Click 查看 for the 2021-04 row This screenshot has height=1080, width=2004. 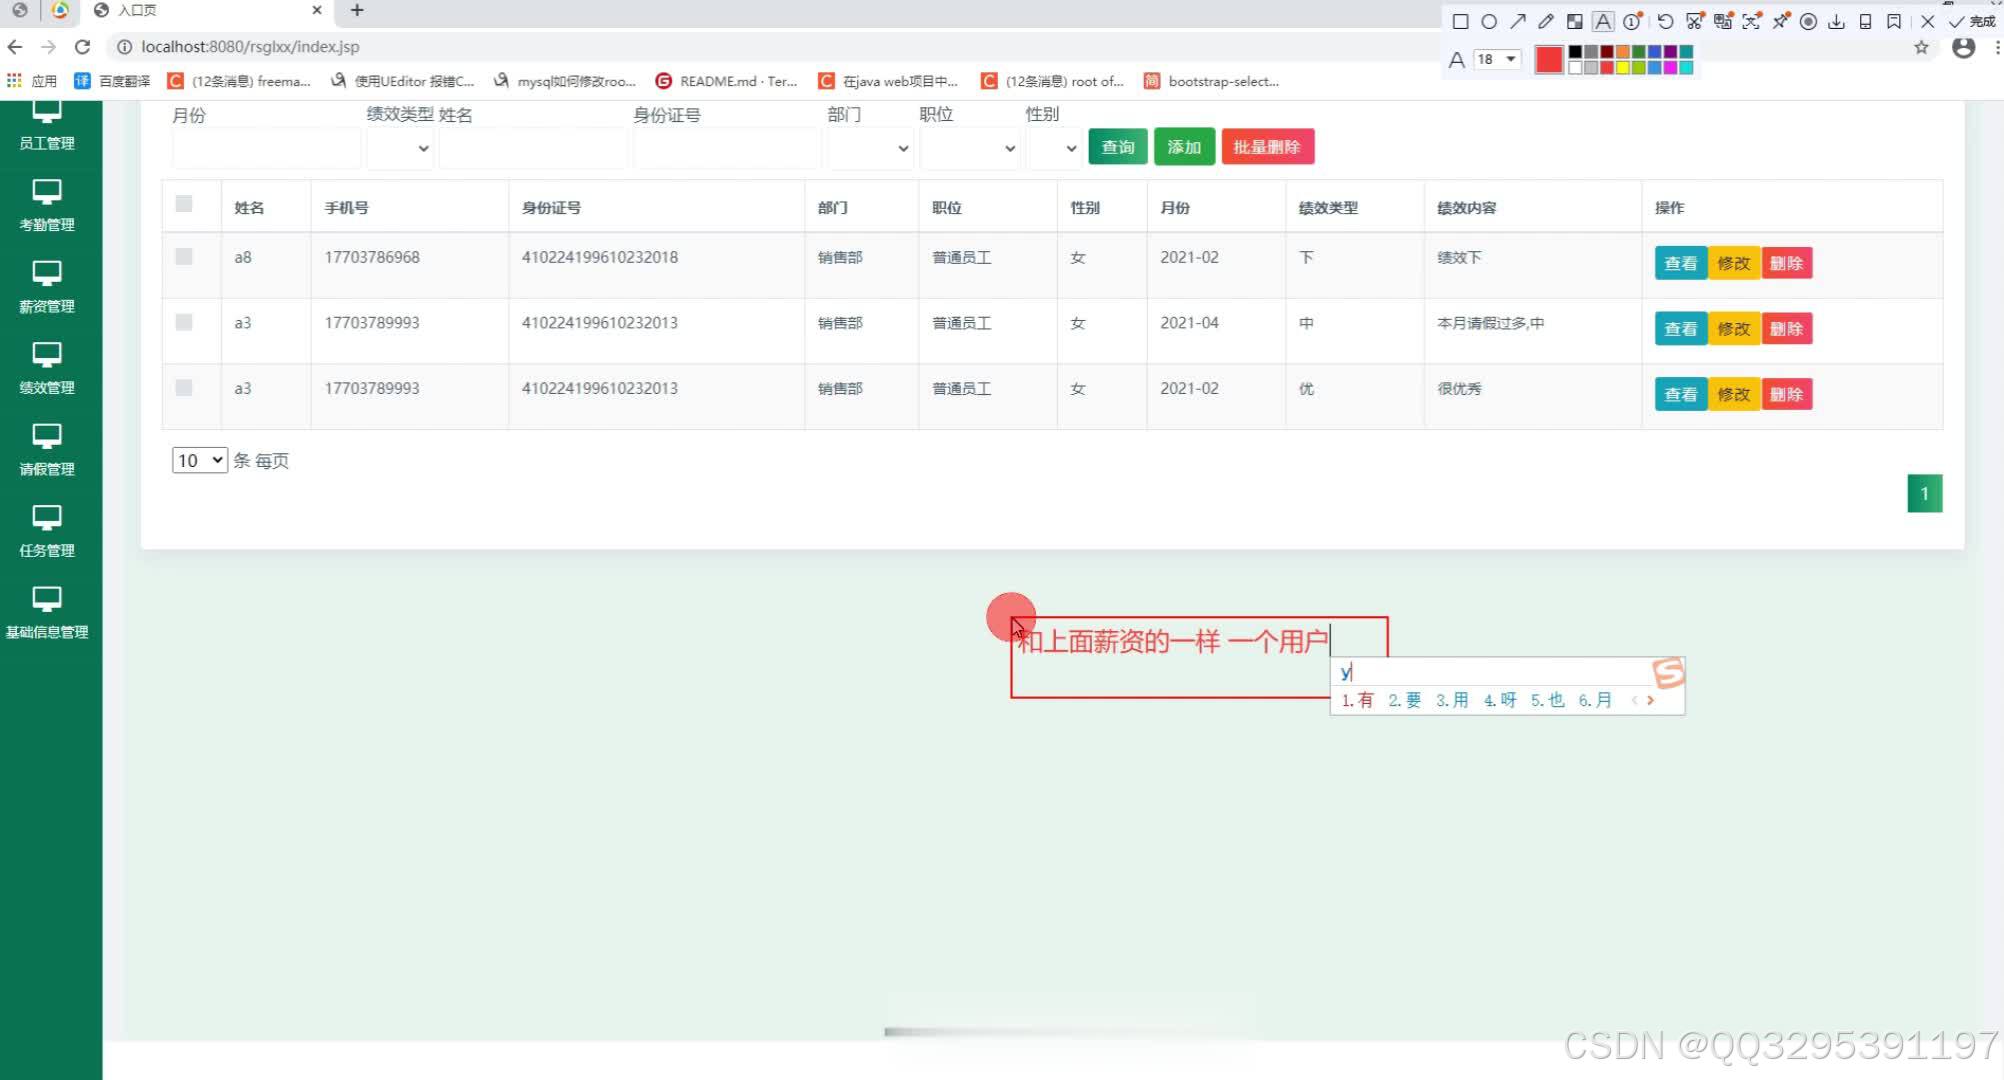1681,329
